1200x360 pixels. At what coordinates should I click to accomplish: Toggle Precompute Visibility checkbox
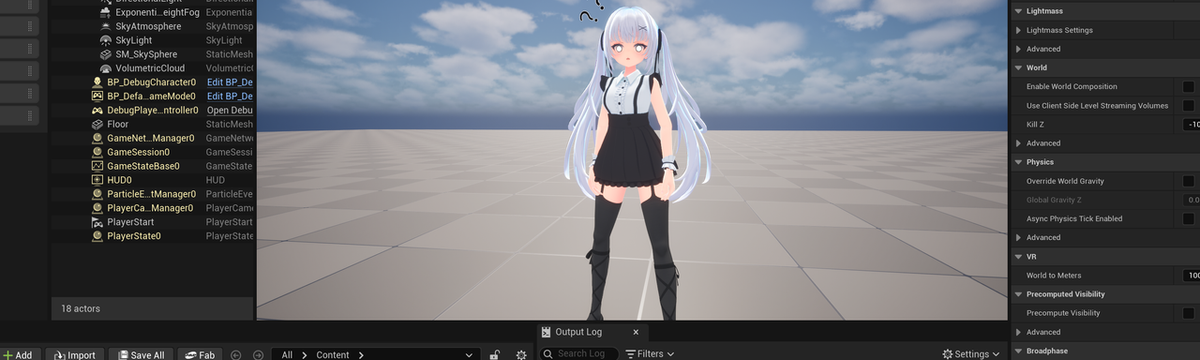(1188, 313)
